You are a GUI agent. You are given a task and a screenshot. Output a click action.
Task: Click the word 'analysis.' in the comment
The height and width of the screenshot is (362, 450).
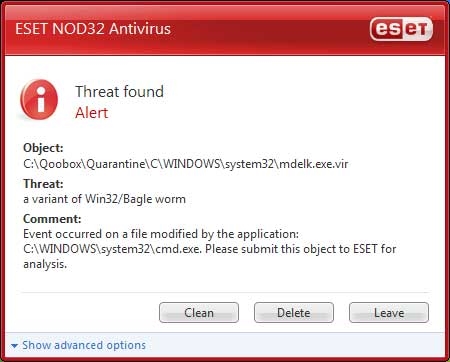pyautogui.click(x=45, y=264)
